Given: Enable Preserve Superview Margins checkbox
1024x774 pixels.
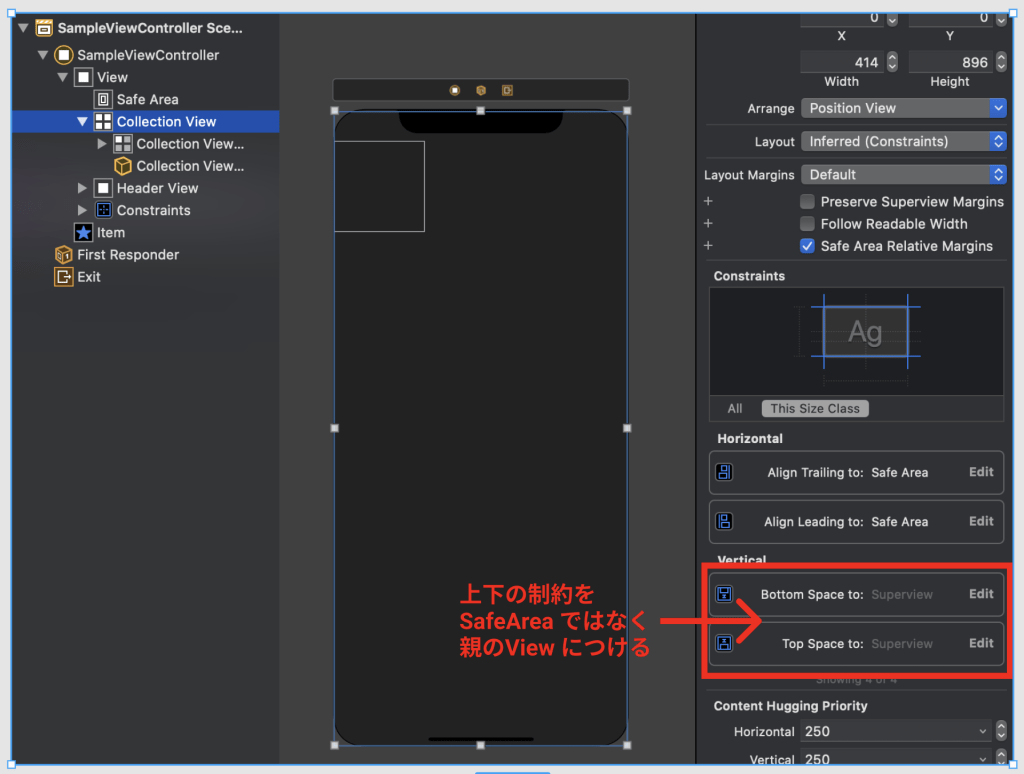Looking at the screenshot, I should click(807, 201).
